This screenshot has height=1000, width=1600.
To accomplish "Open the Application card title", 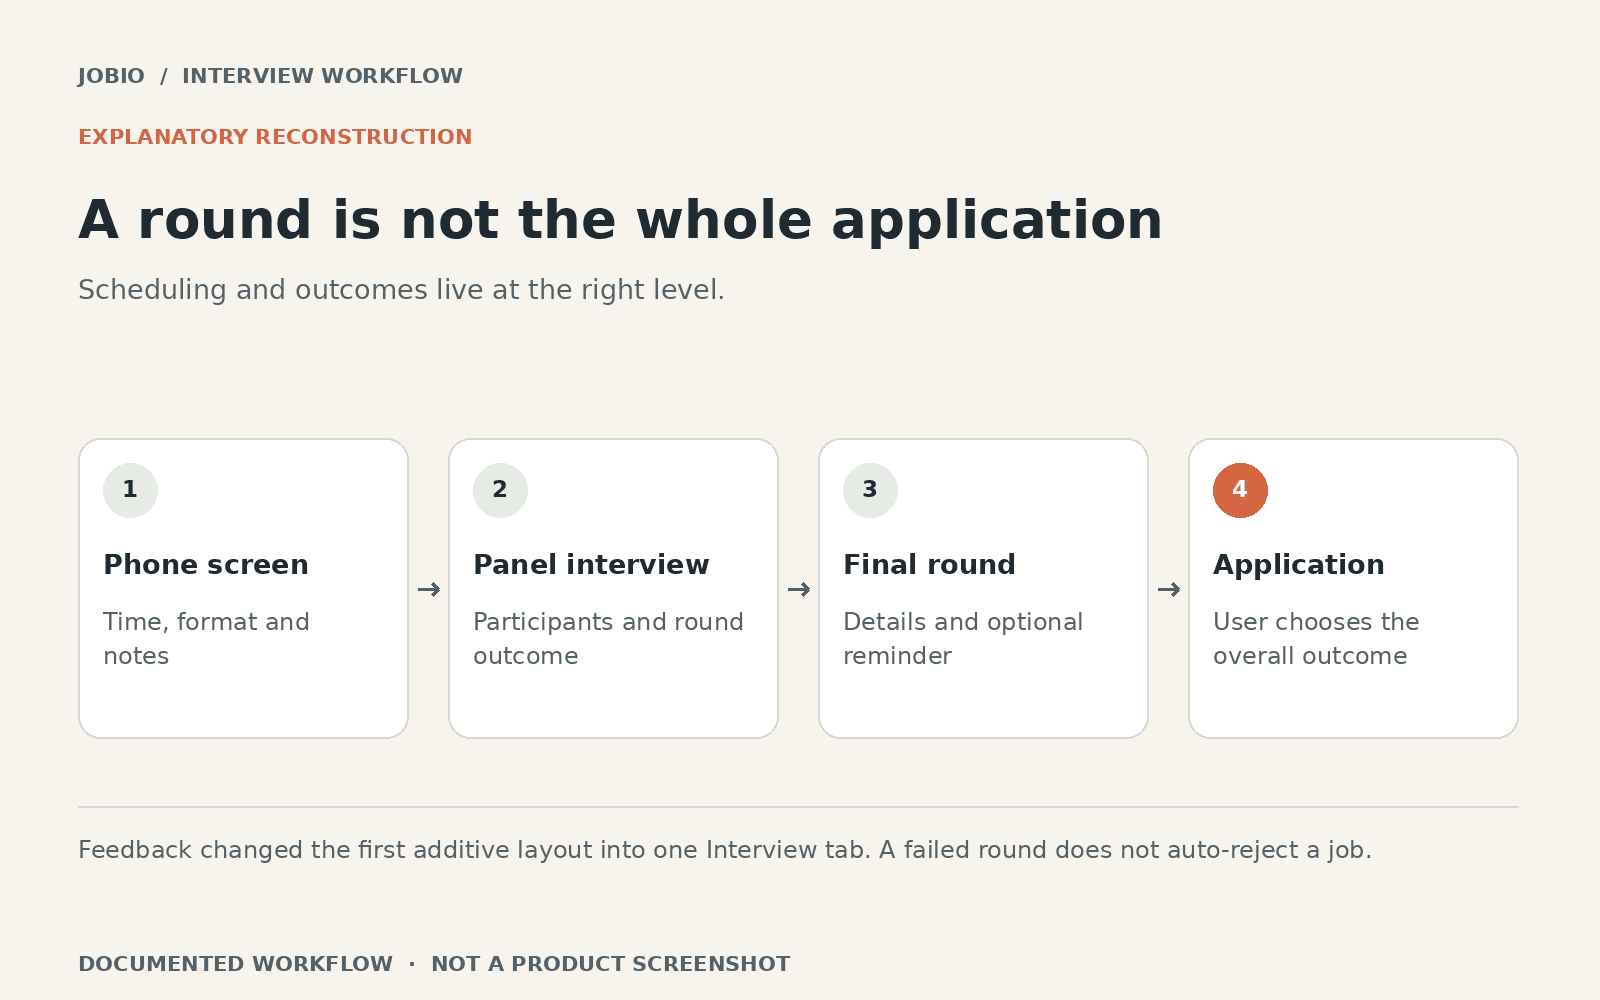I will [x=1299, y=565].
